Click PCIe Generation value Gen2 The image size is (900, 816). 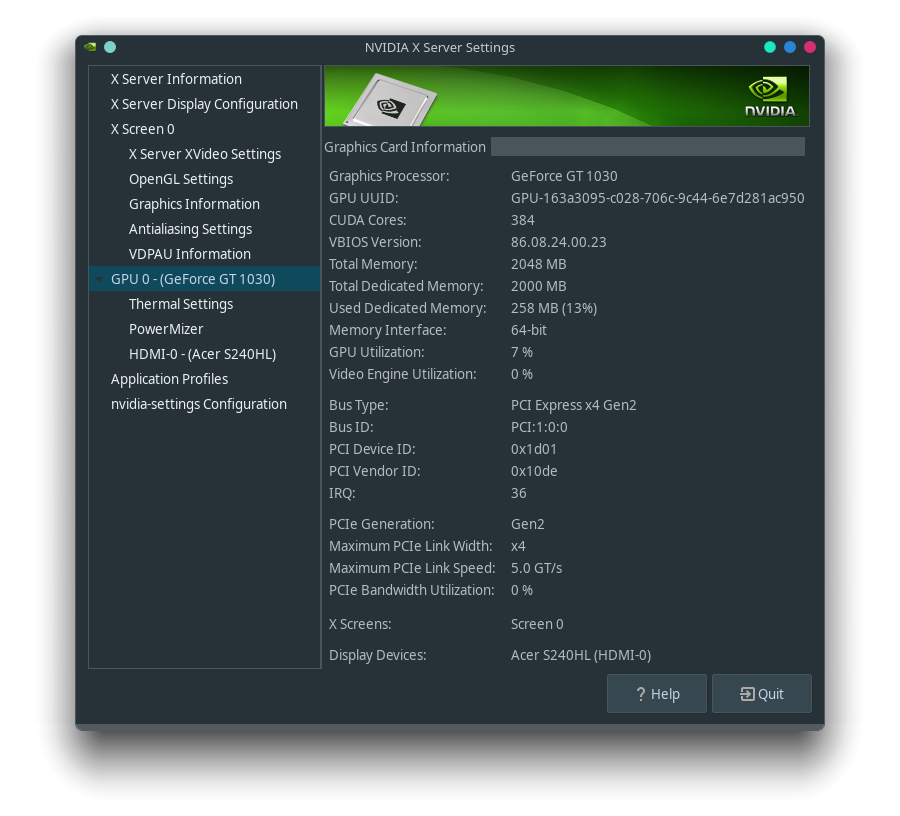(x=527, y=524)
